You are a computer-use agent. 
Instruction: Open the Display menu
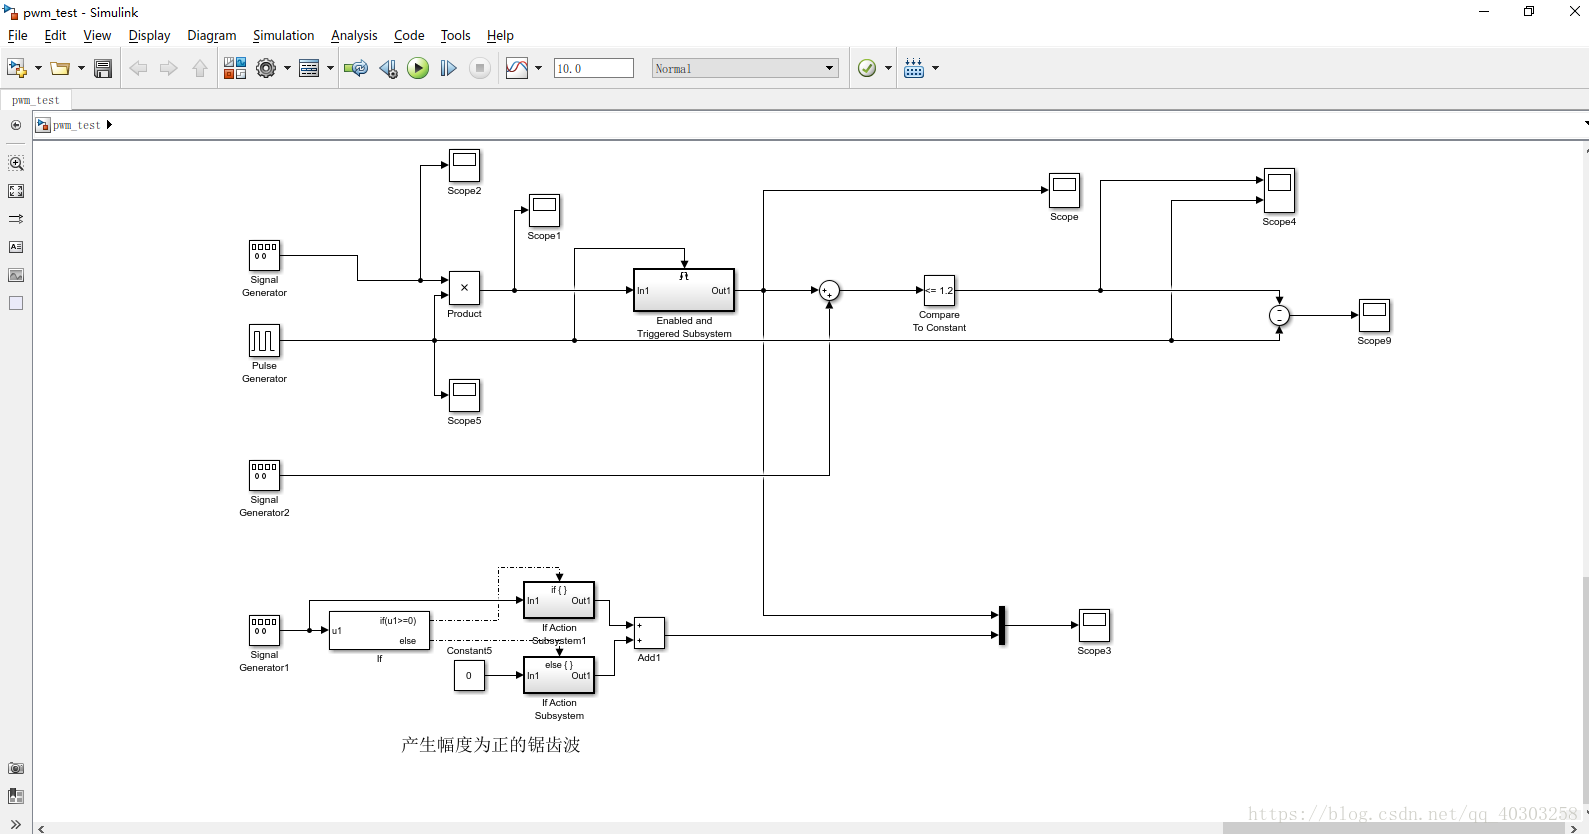(x=149, y=35)
